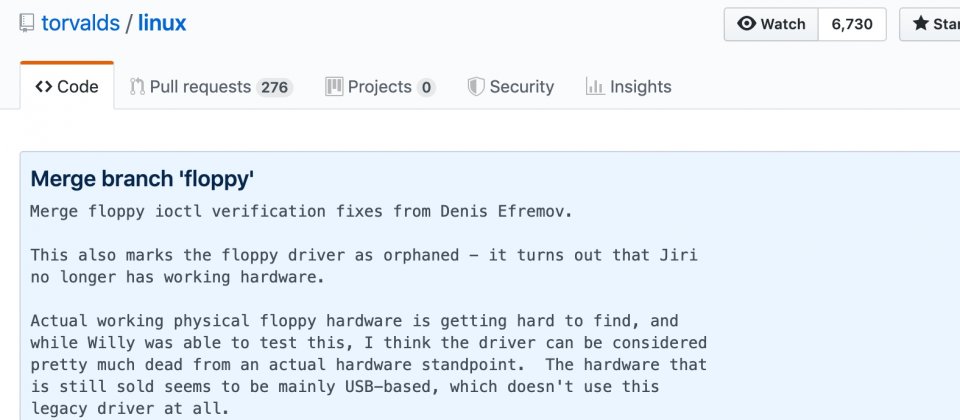
Task: Click the Insights bar graph icon
Action: pyautogui.click(x=595, y=87)
